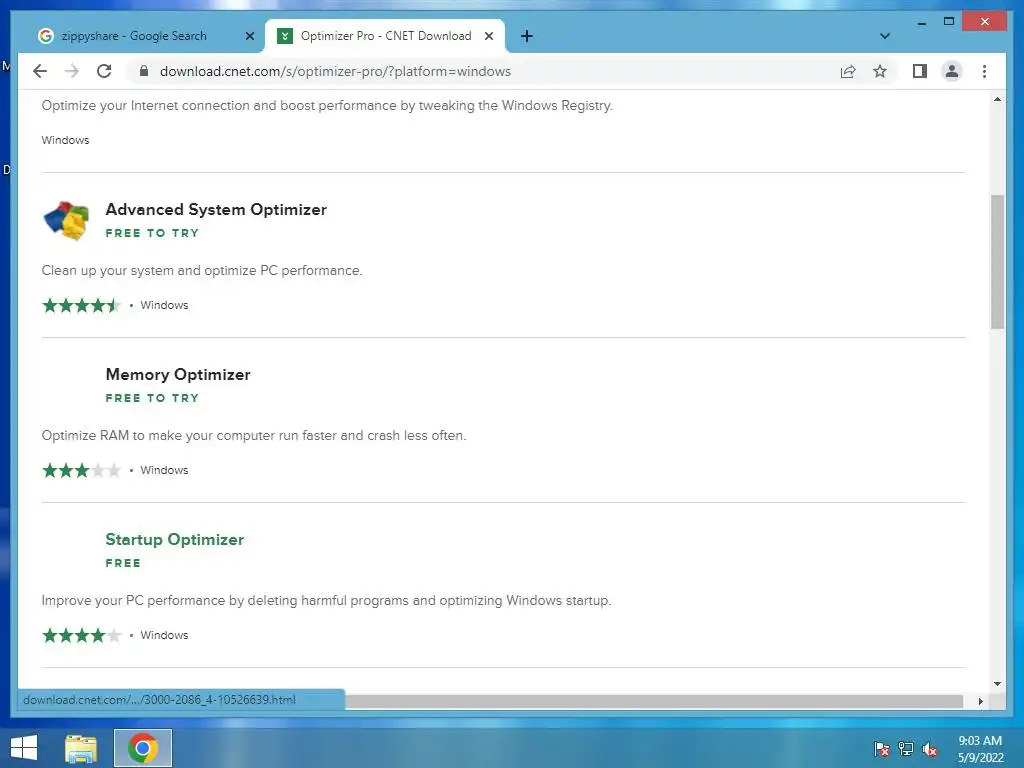Click the scroll up arrow

point(997,100)
